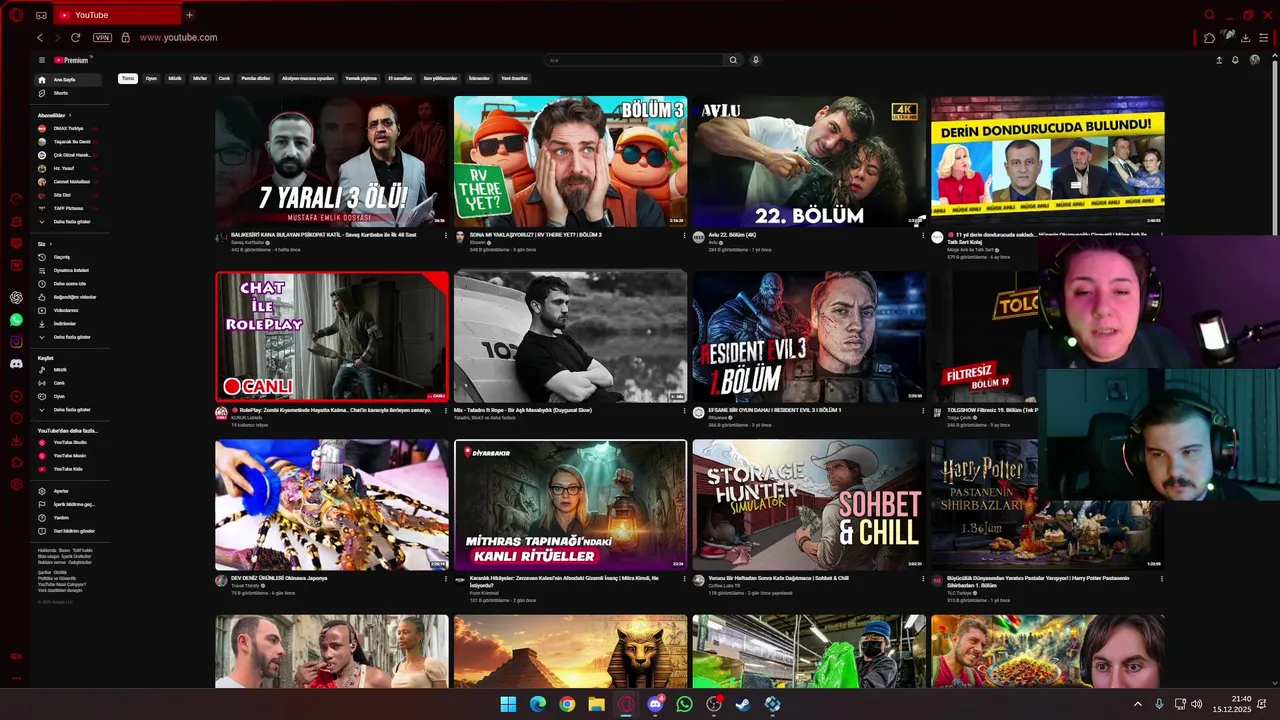Open the Create/upload video icon
The height and width of the screenshot is (720, 1280).
pyautogui.click(x=1219, y=60)
